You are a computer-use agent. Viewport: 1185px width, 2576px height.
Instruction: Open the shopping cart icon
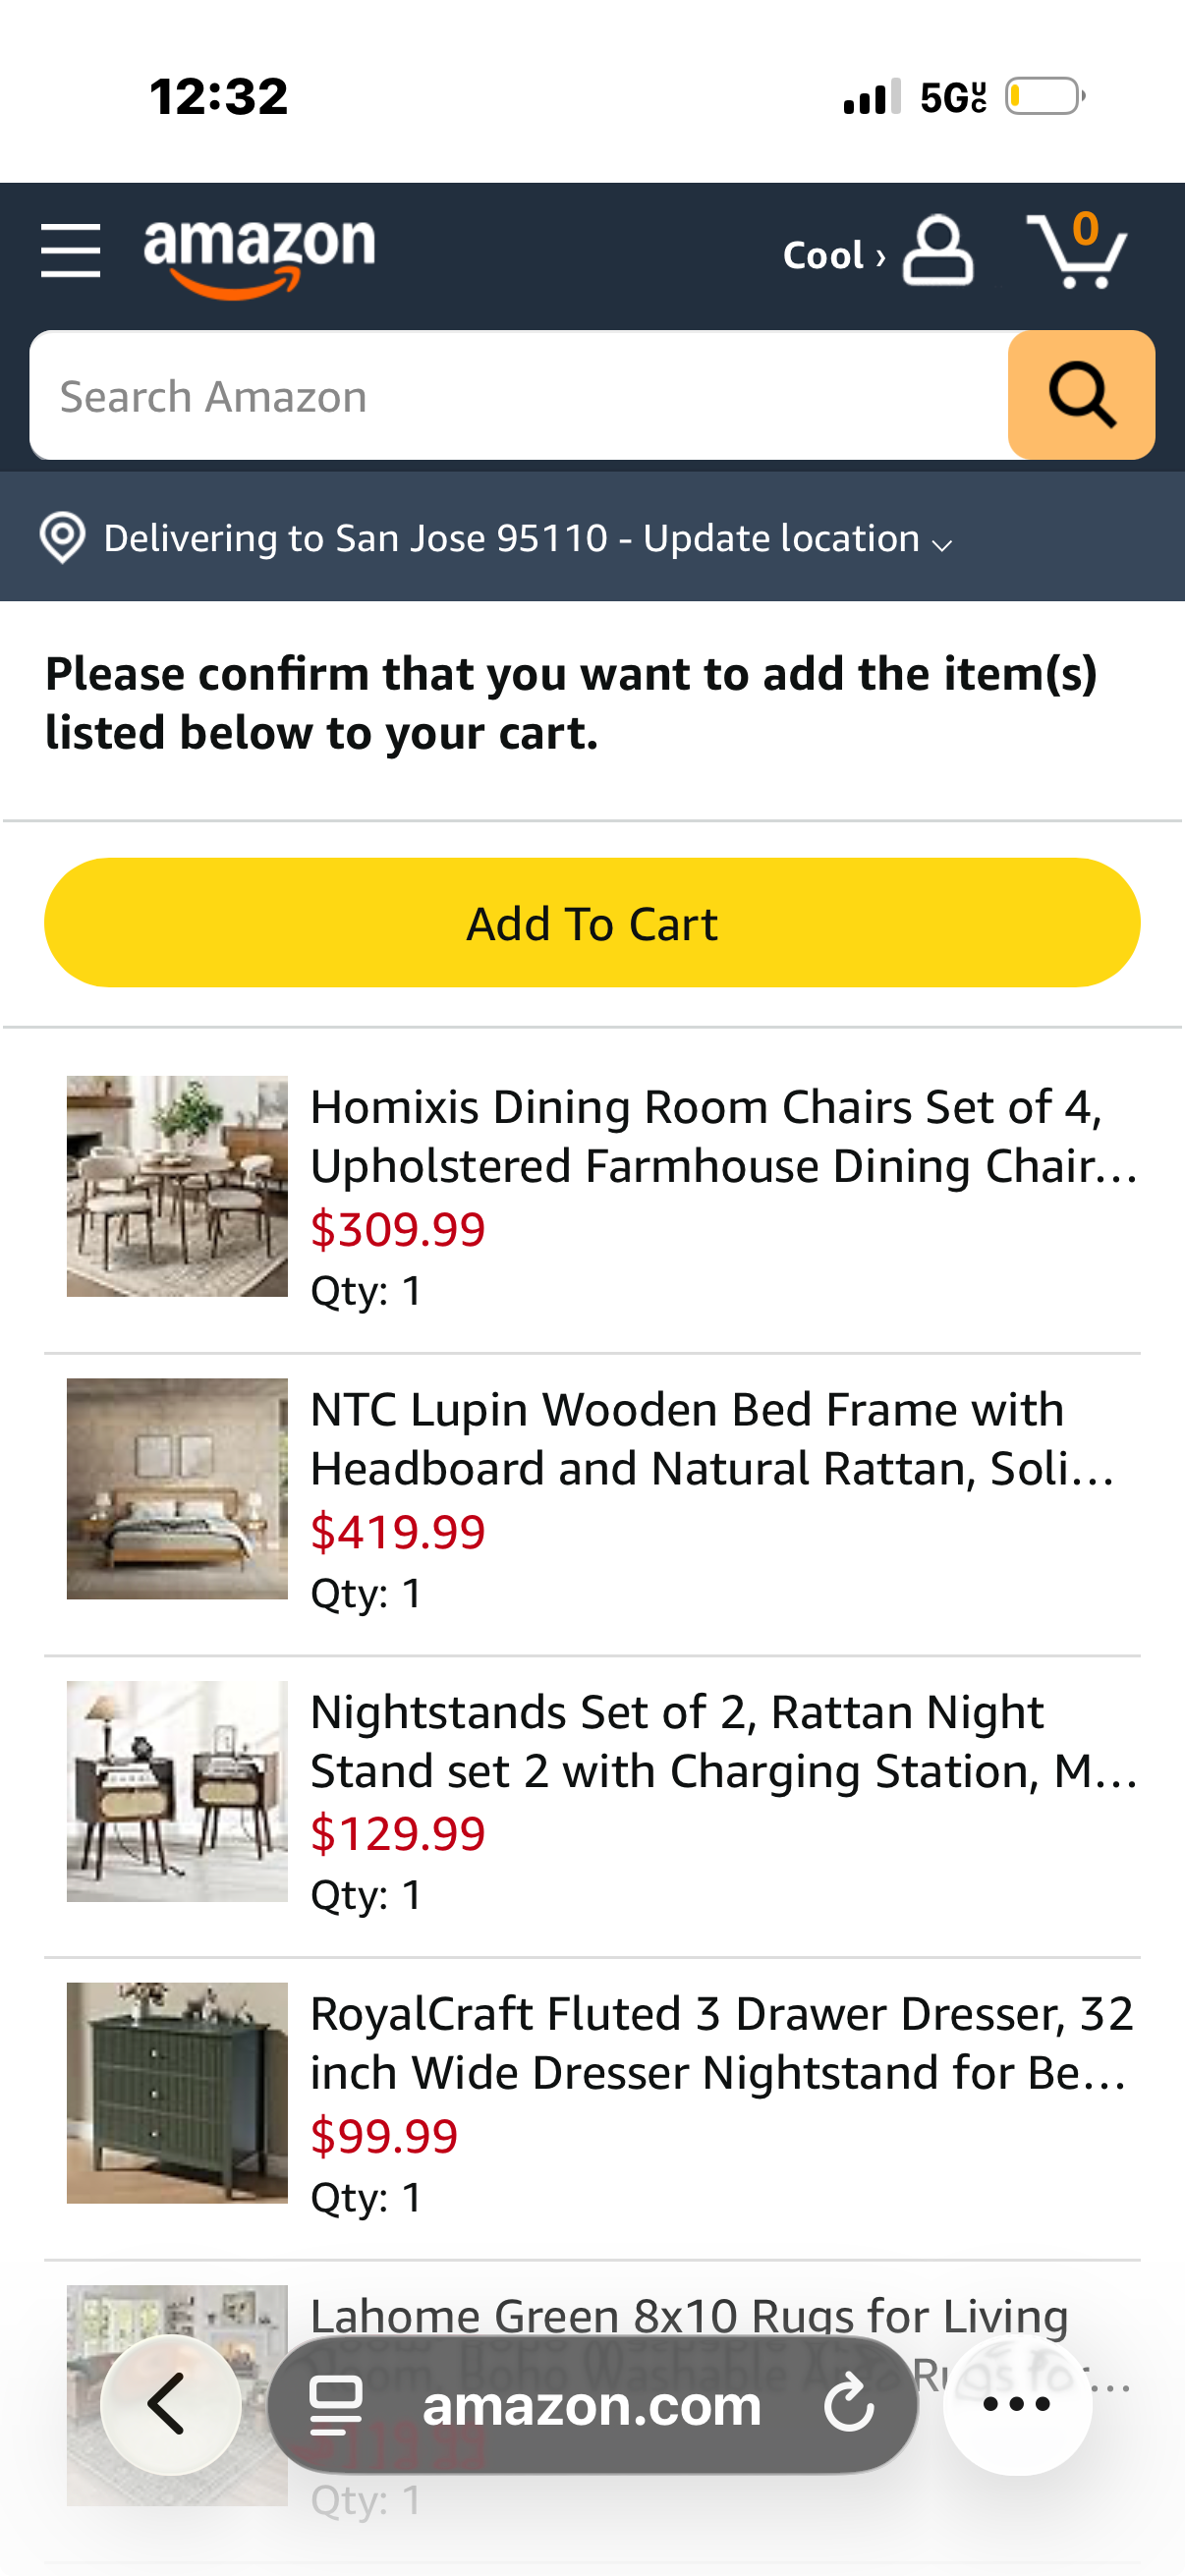1077,251
